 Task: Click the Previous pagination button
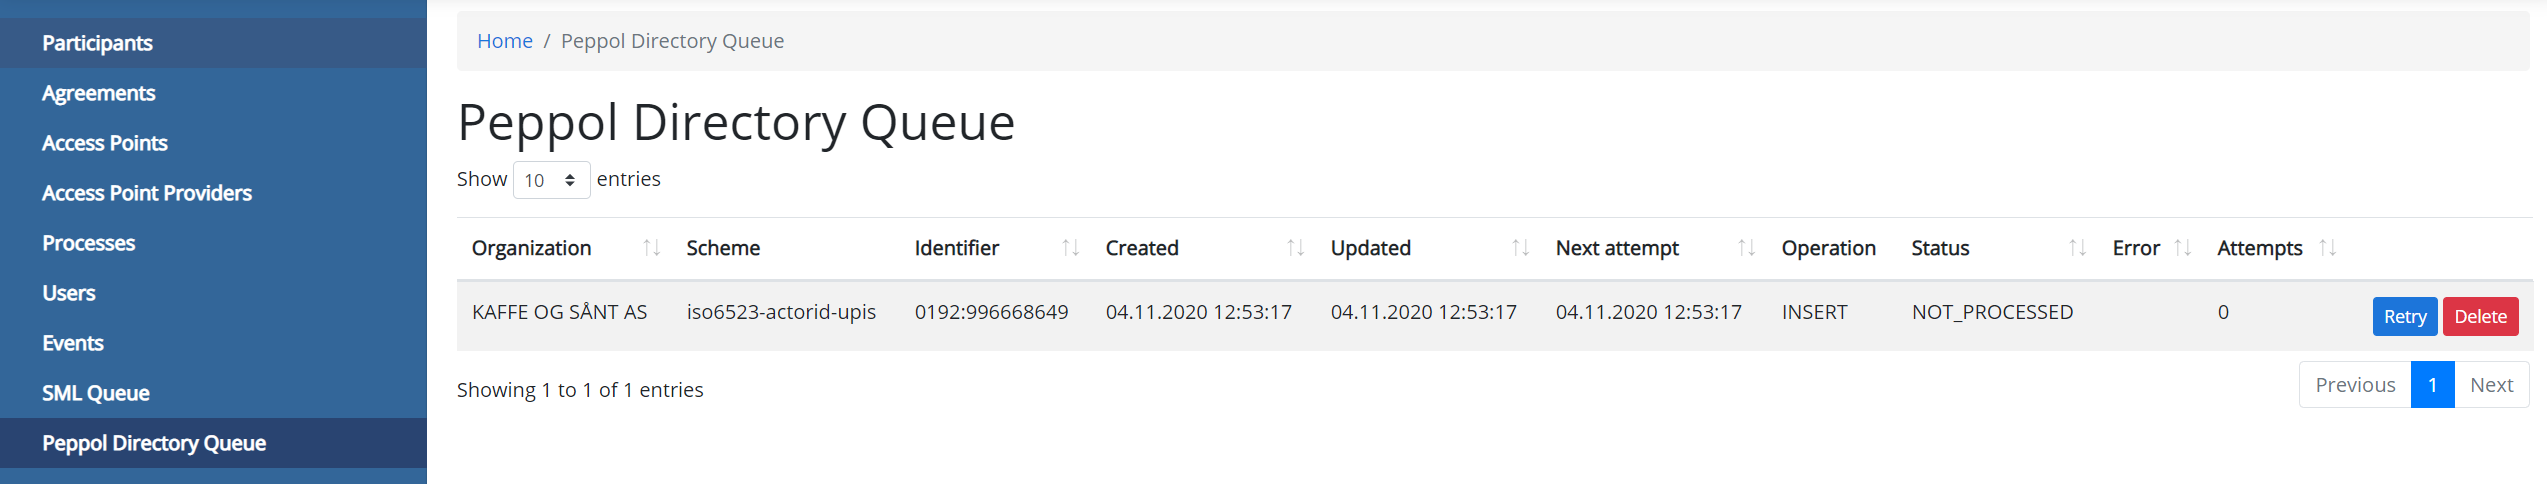point(2355,385)
